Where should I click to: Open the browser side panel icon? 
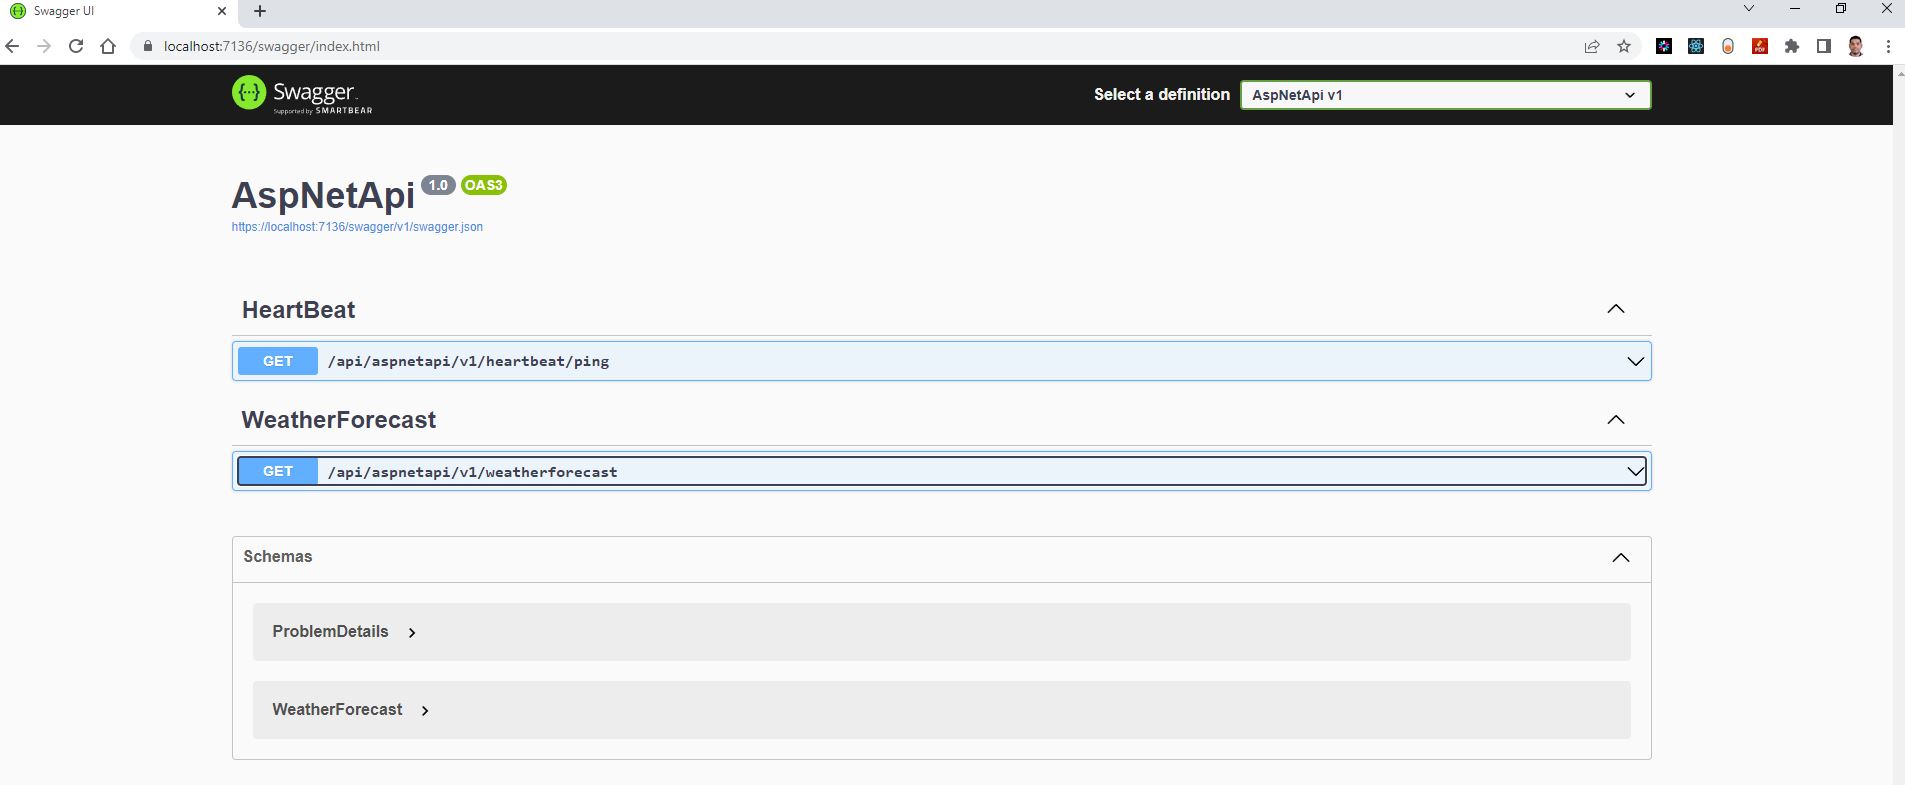tap(1824, 46)
